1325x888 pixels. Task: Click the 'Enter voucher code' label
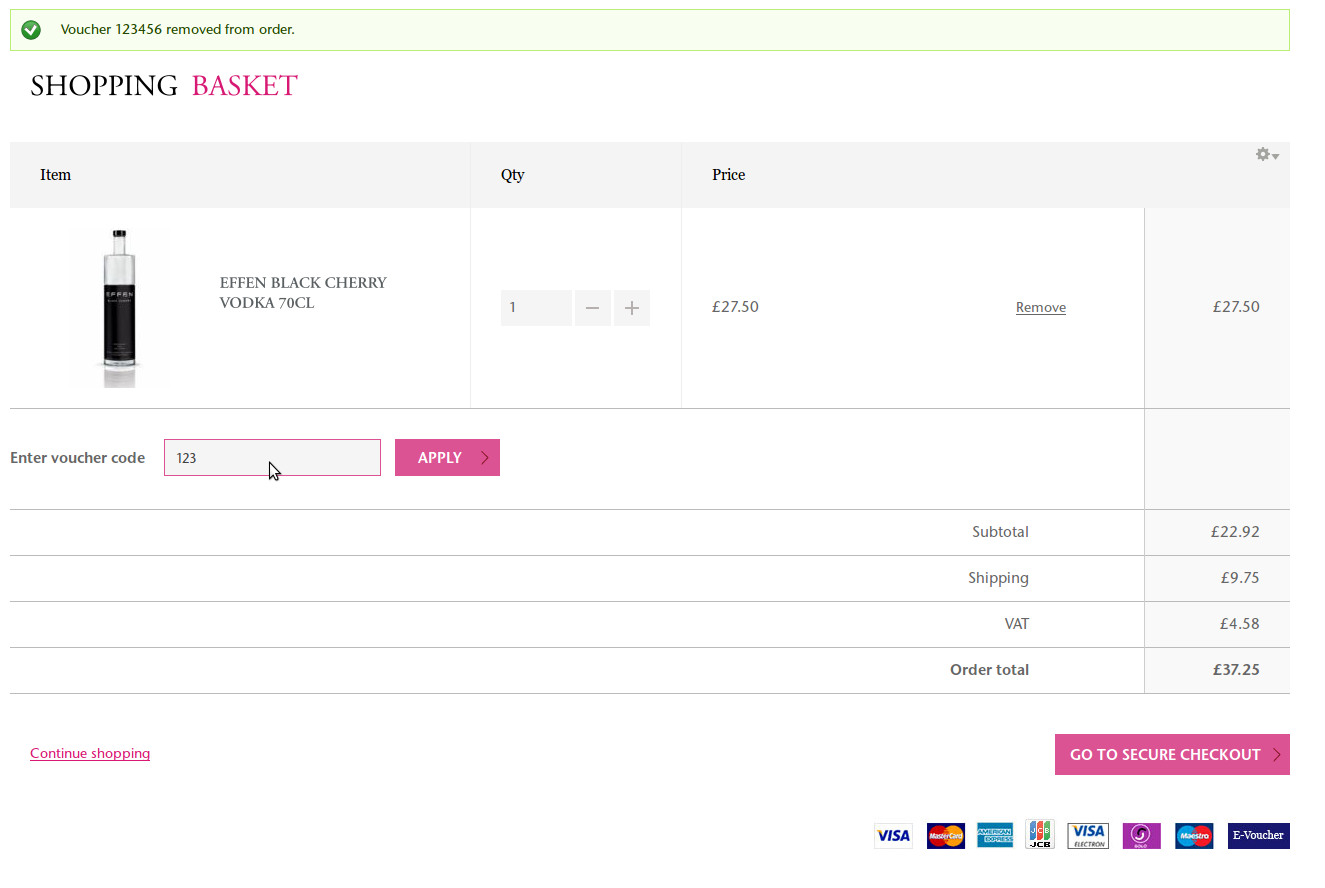click(77, 458)
